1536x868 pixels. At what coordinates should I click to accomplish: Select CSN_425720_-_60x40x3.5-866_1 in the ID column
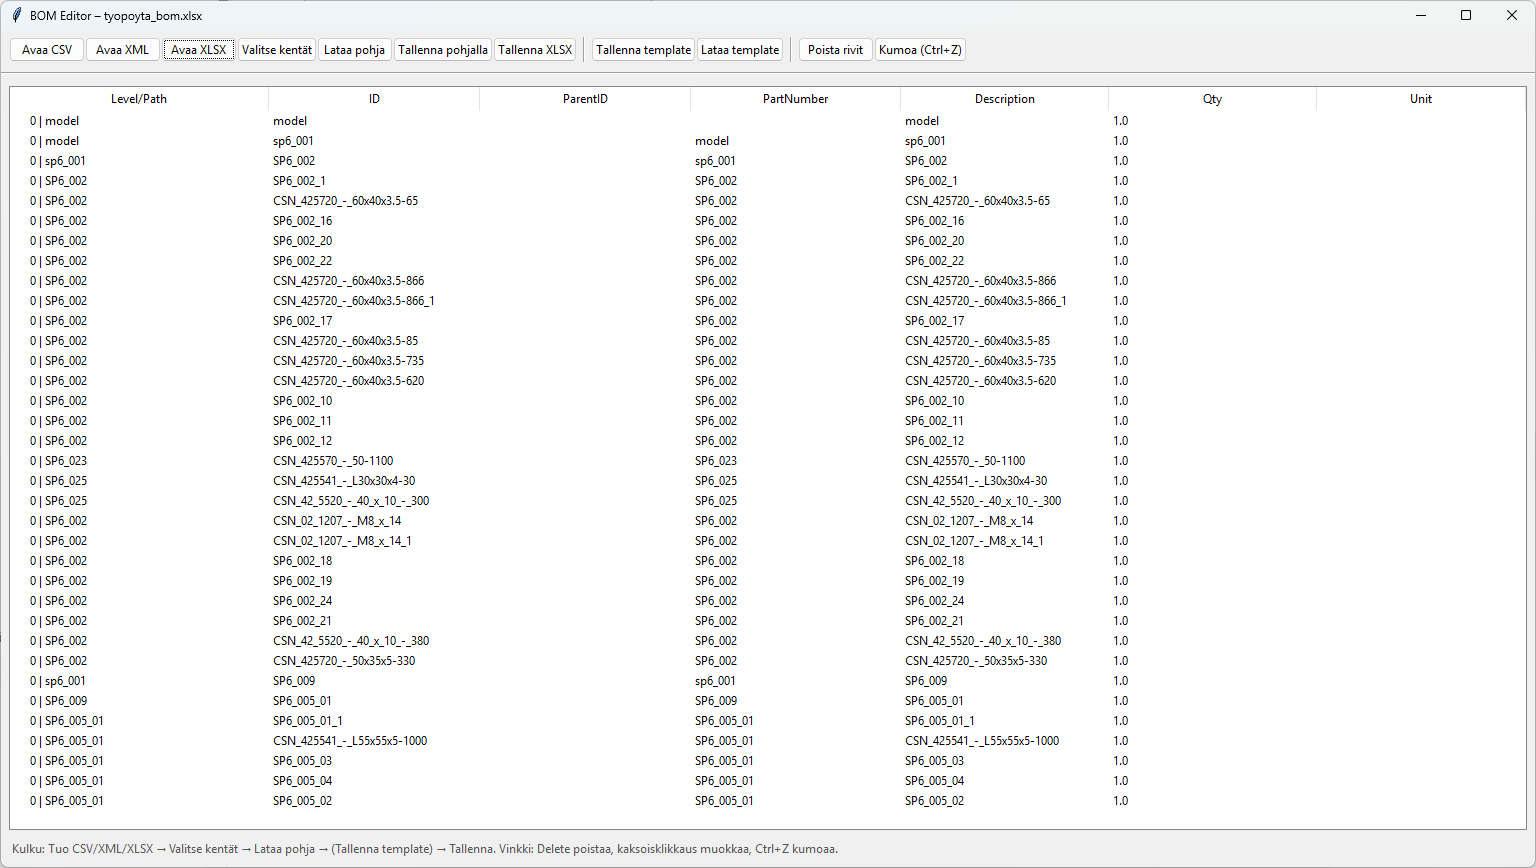click(354, 301)
